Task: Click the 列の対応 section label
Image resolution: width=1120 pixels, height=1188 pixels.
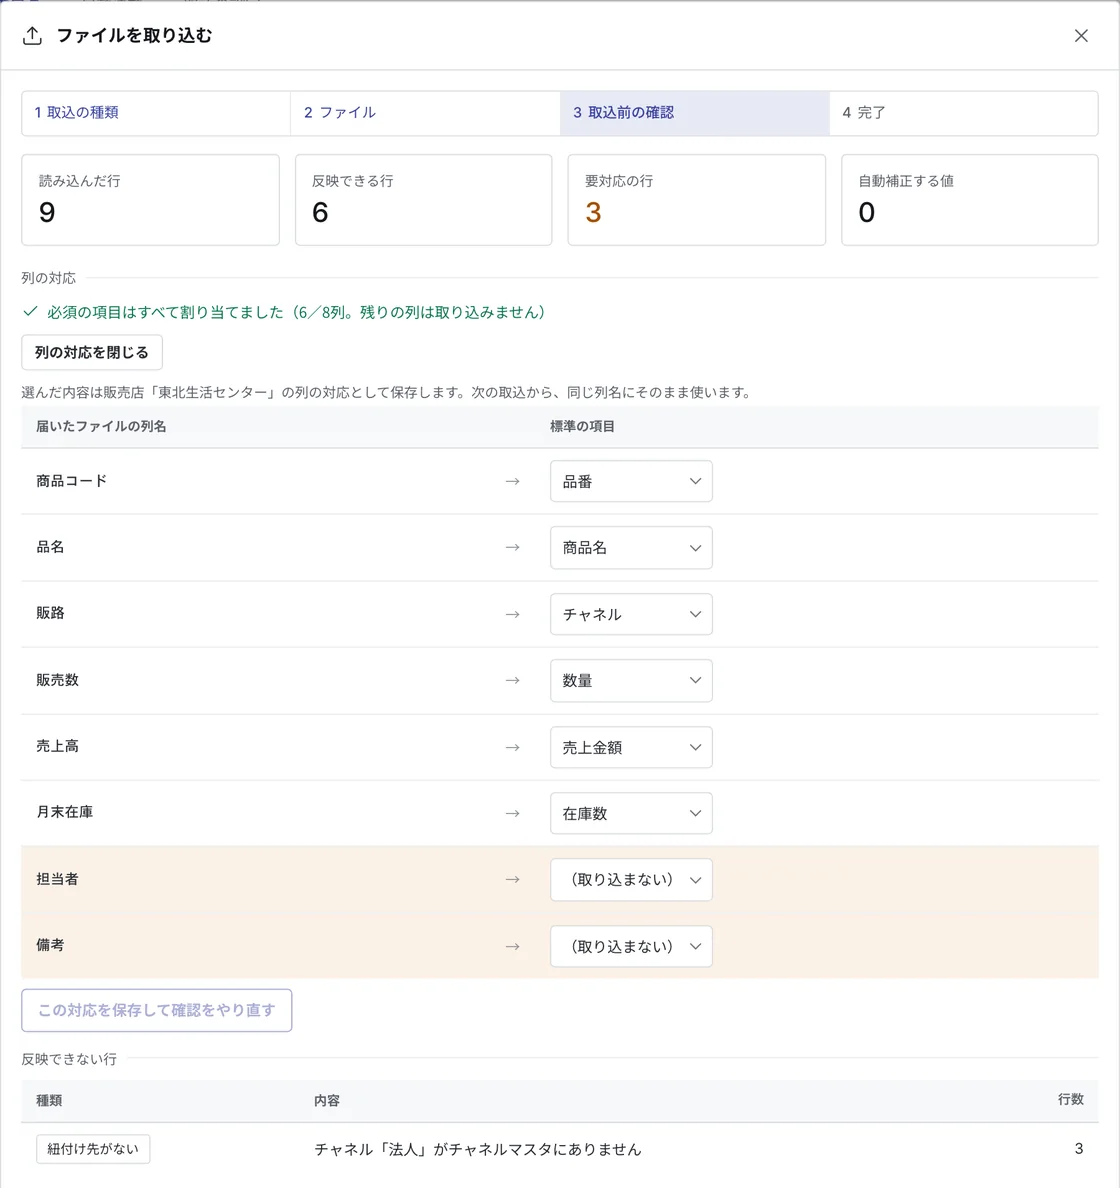Action: (x=48, y=278)
